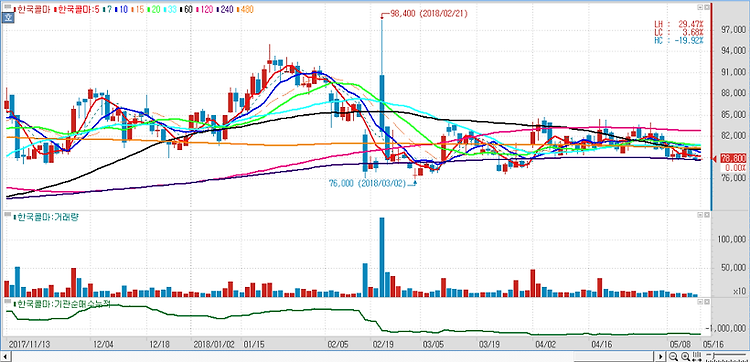Viewport: 750px width, 362px height.
Task: Select the 7-day moving average legend
Action: click(x=108, y=9)
